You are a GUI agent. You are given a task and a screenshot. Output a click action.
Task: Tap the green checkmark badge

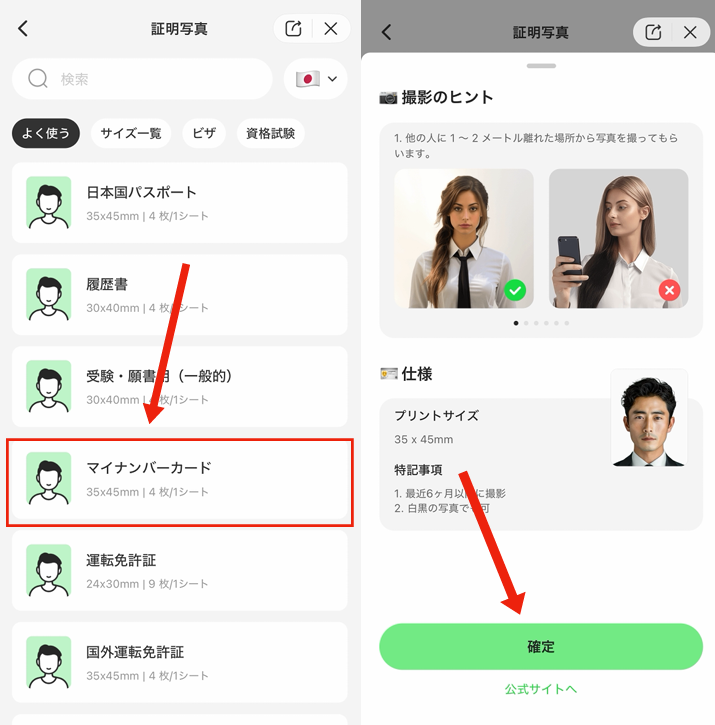[515, 290]
